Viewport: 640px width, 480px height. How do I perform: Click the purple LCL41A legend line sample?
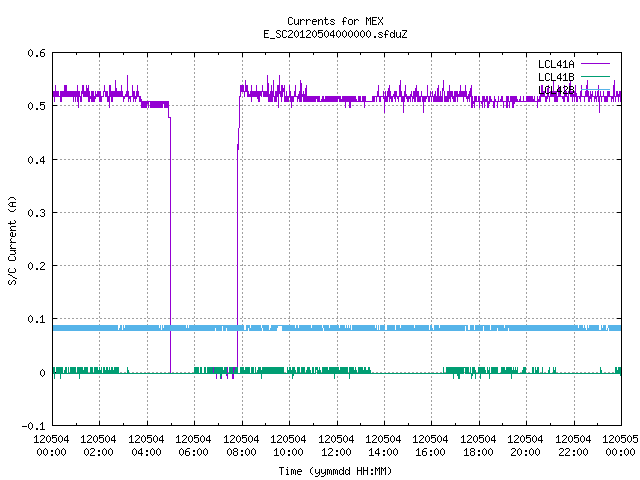tap(595, 64)
